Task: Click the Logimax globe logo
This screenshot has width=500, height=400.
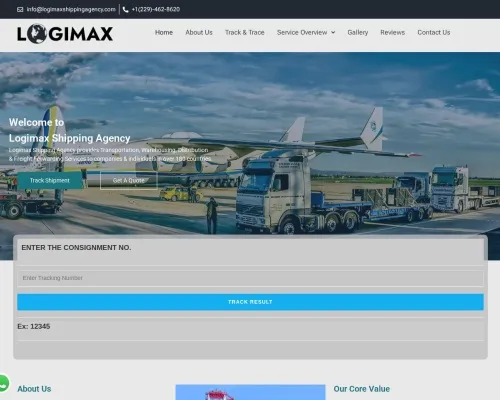Action: (65, 34)
